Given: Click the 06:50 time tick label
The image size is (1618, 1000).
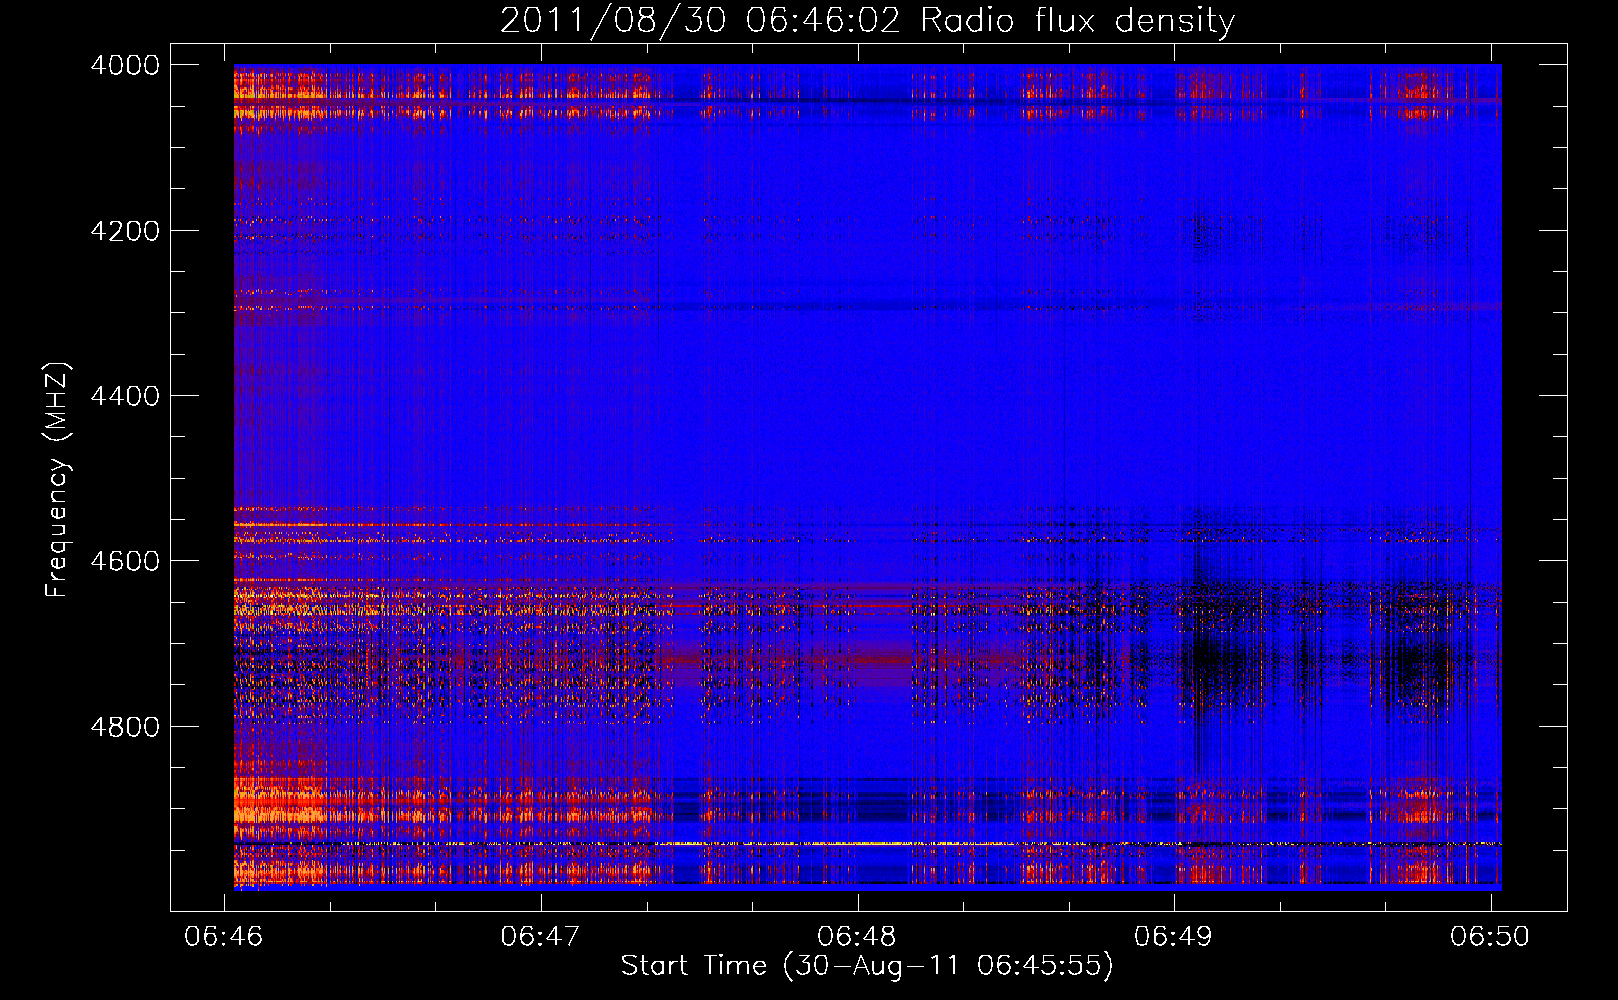Looking at the screenshot, I should 1490,936.
